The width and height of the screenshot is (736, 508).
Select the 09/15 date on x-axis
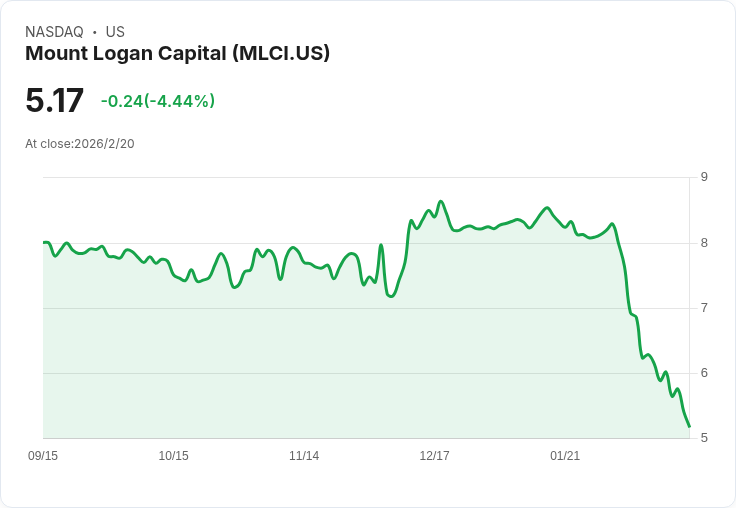pos(43,455)
